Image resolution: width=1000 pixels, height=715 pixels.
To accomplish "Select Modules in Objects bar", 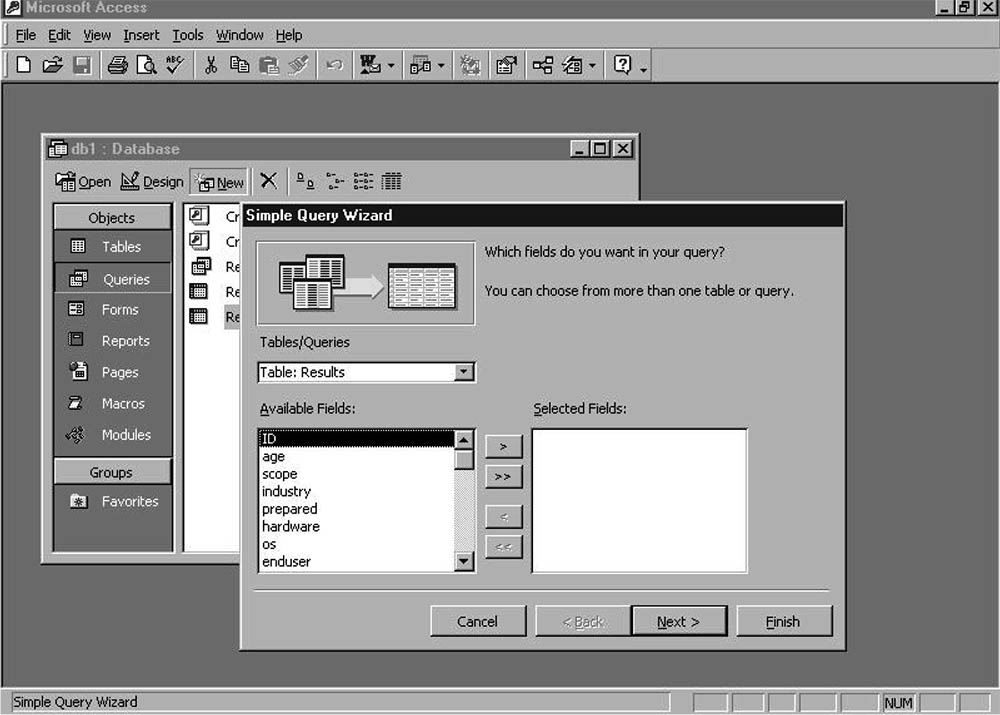I will (x=113, y=434).
